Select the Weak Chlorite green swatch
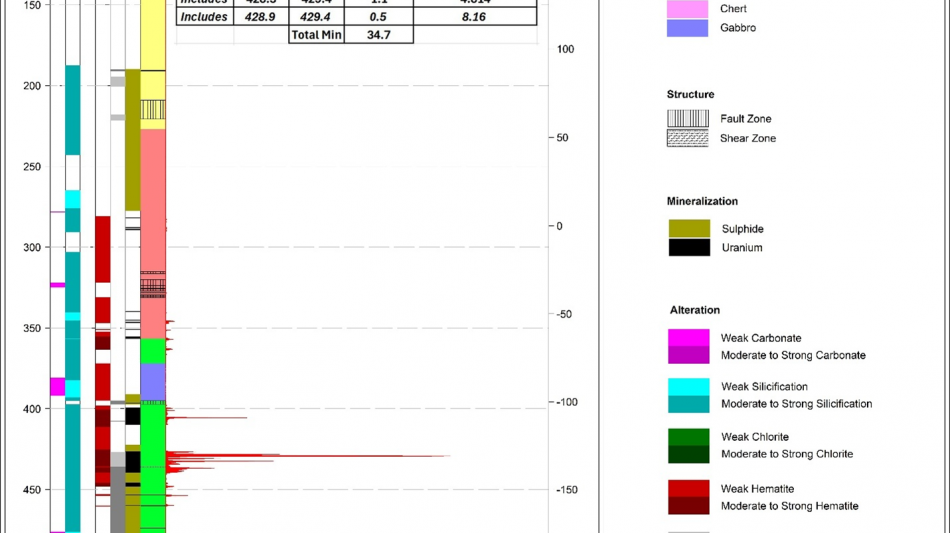This screenshot has height=533, width=950. click(x=689, y=437)
